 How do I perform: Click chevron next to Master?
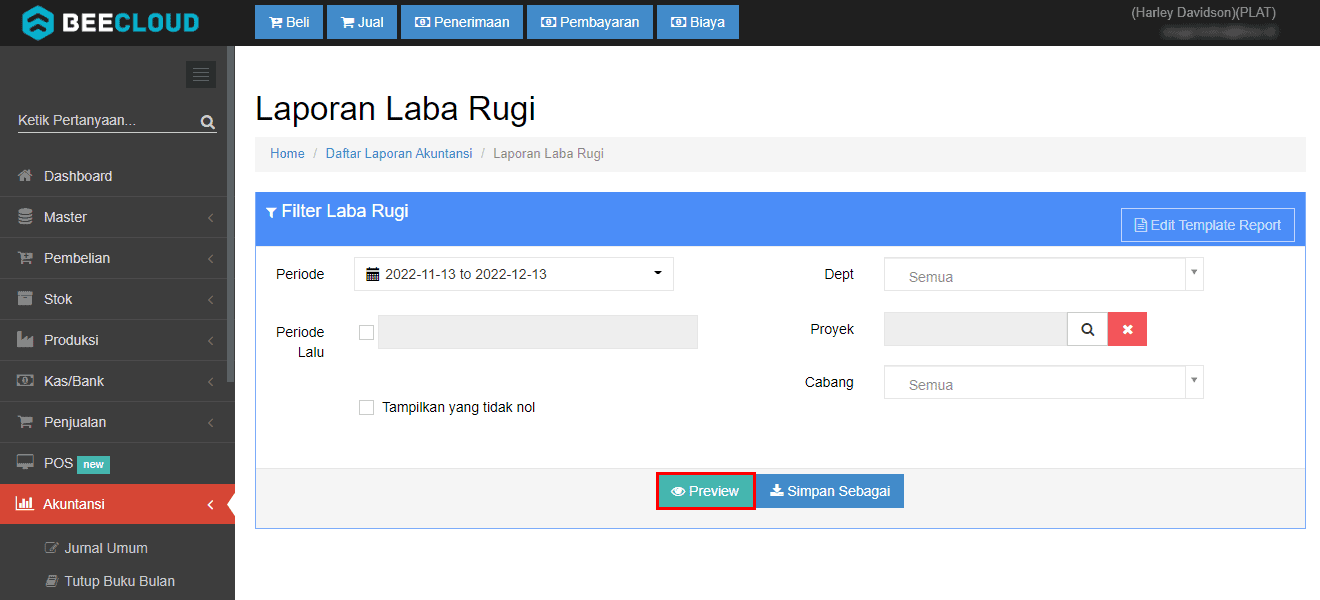210,217
